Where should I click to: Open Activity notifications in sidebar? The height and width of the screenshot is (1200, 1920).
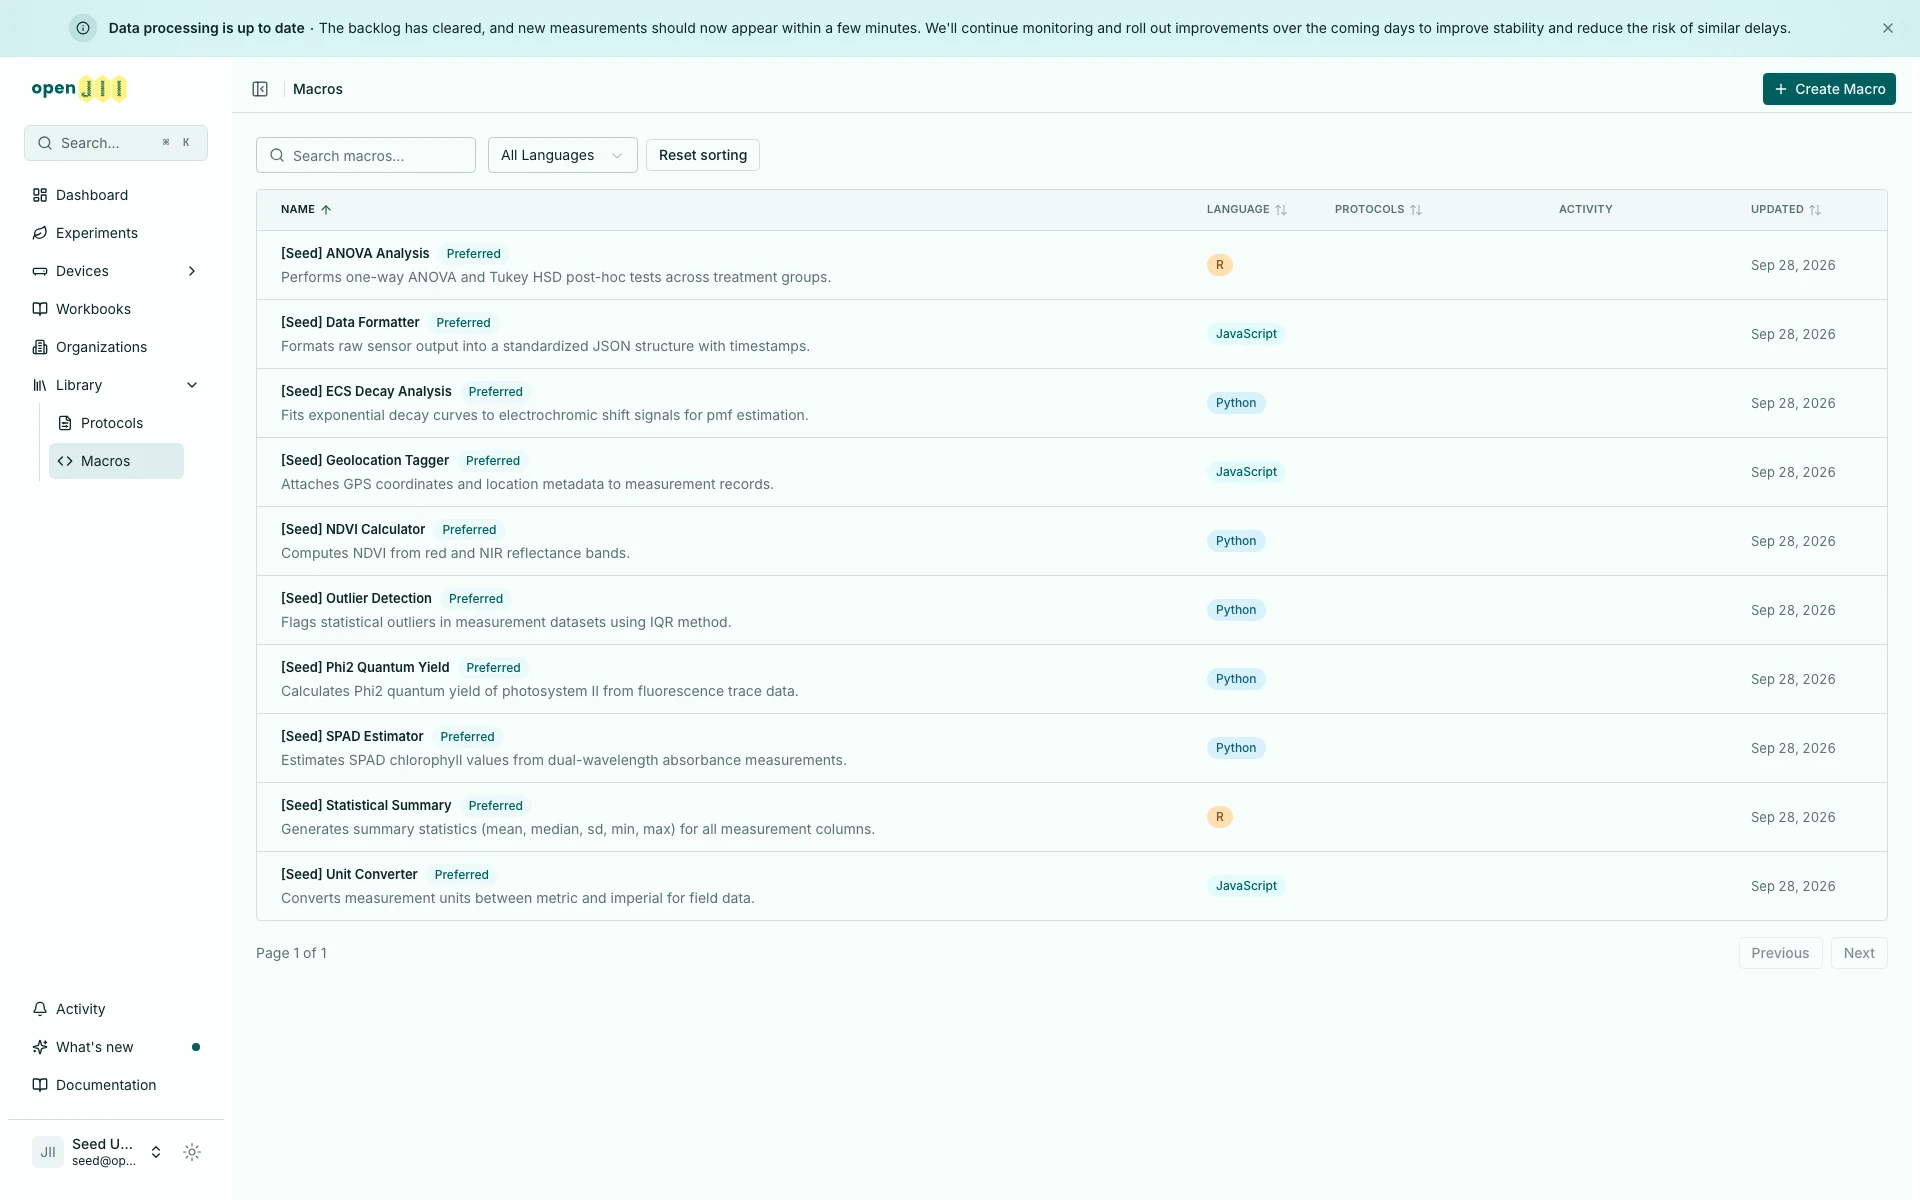tap(116, 1009)
